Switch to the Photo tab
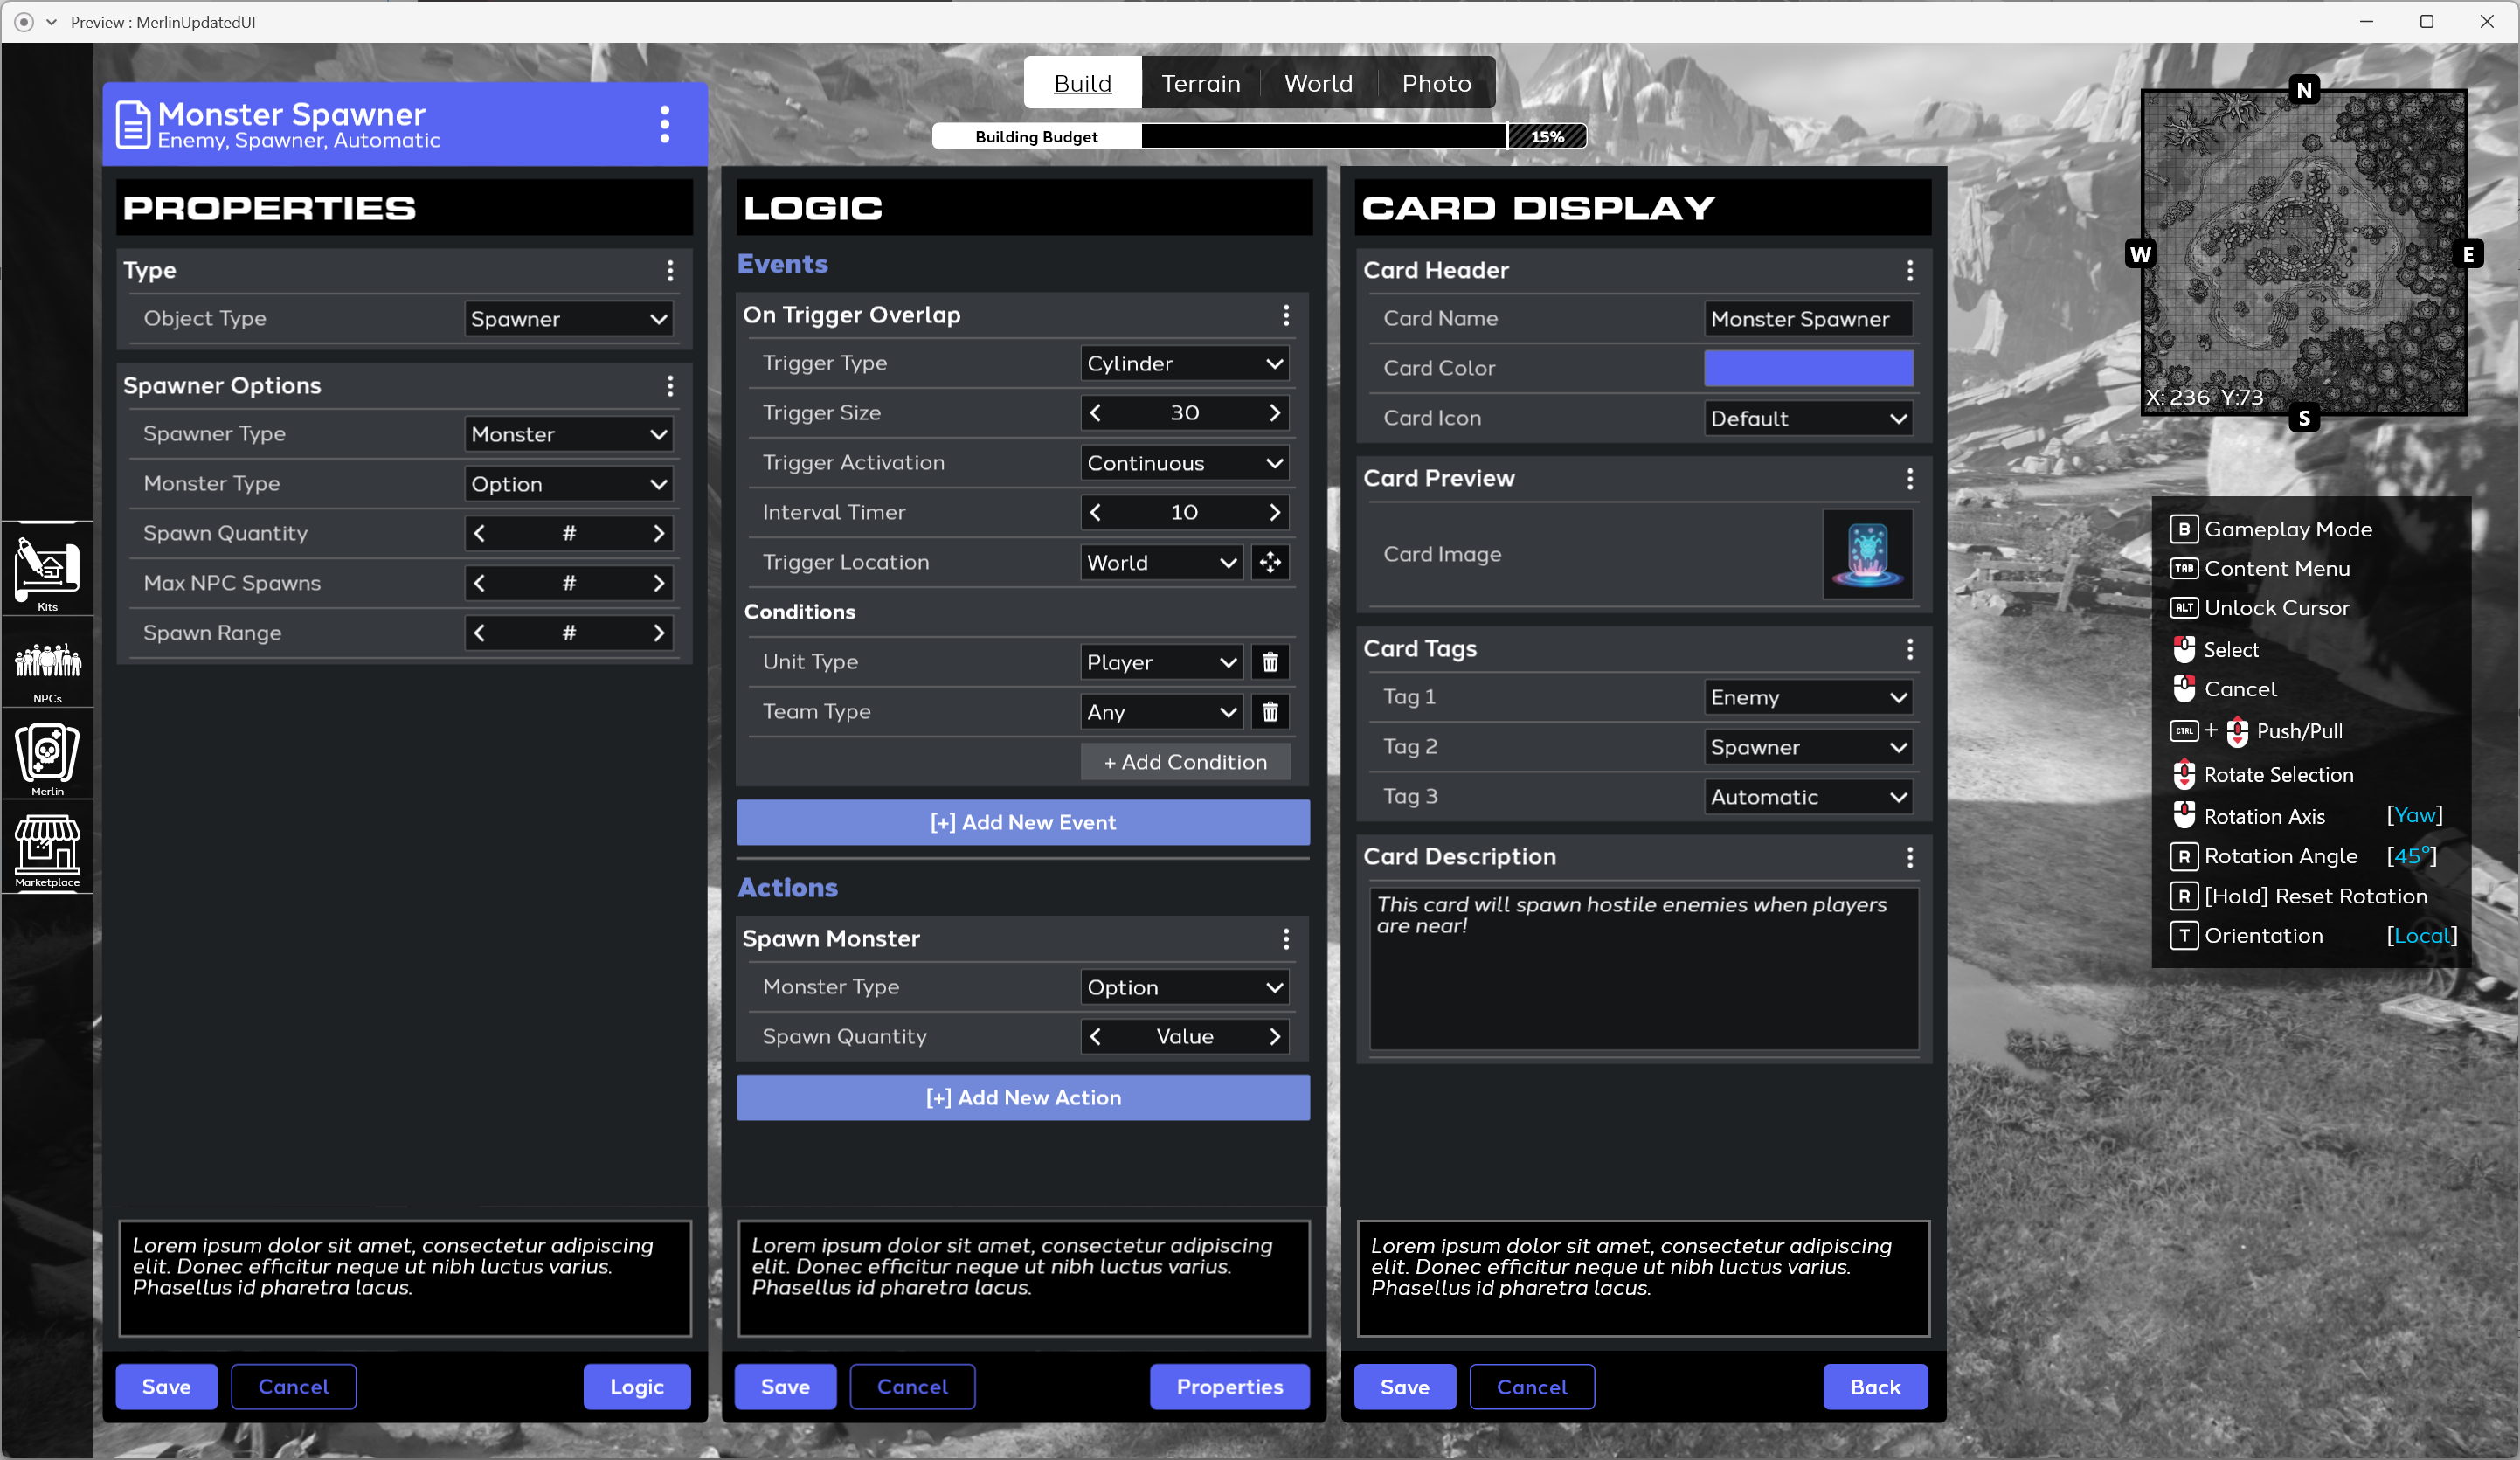 [x=1436, y=83]
